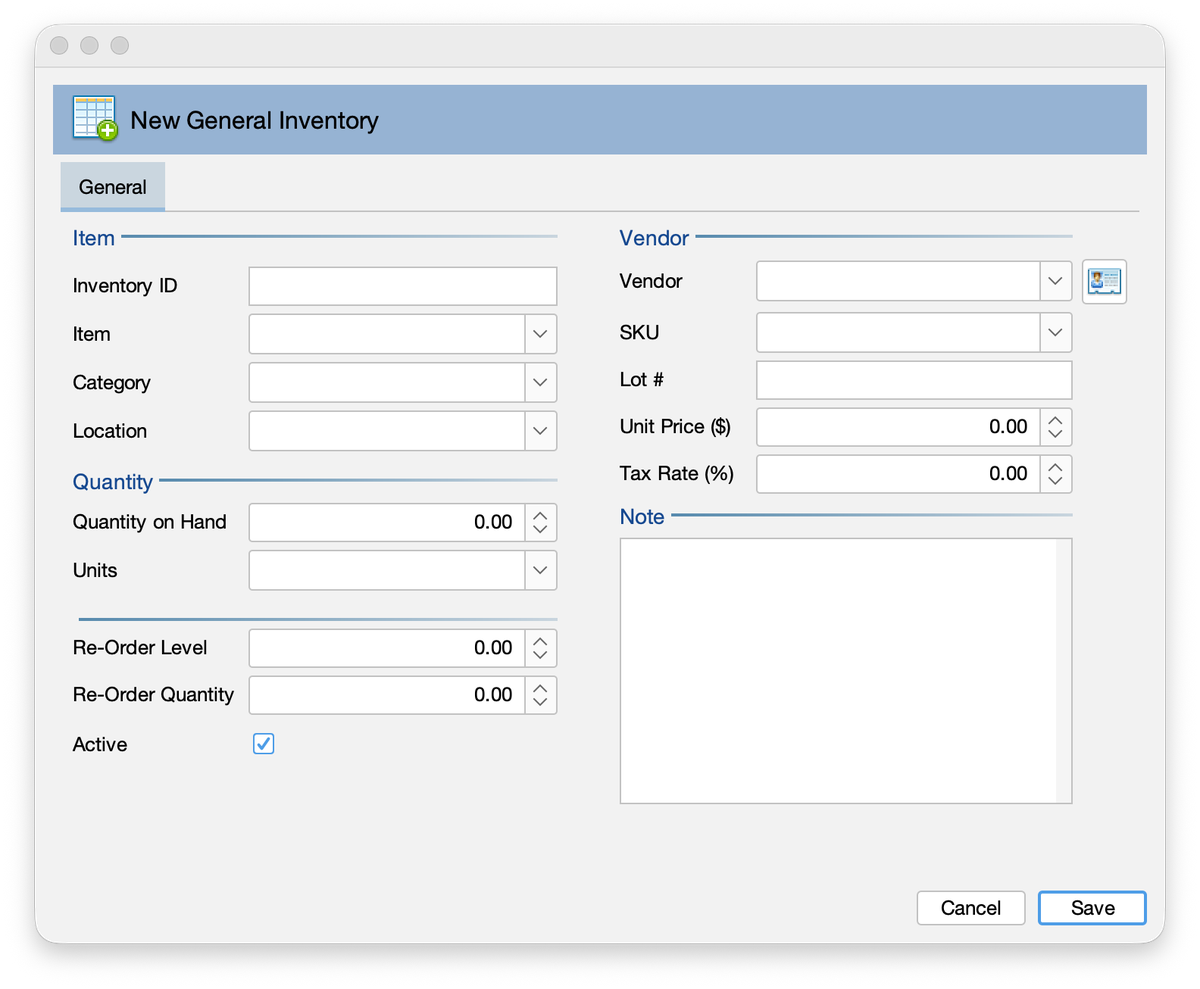
Task: Focus the Inventory ID text field
Action: coord(402,286)
